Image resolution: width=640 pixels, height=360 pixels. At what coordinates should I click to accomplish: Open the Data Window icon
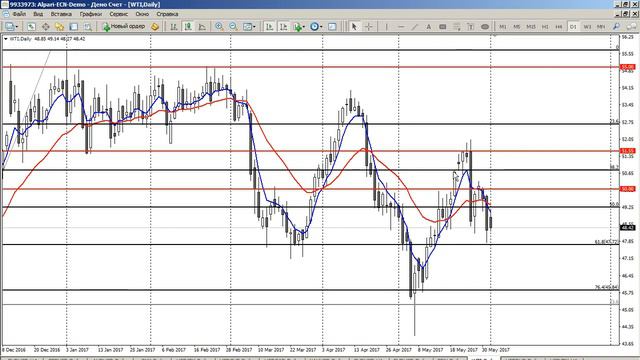[x=45, y=27]
